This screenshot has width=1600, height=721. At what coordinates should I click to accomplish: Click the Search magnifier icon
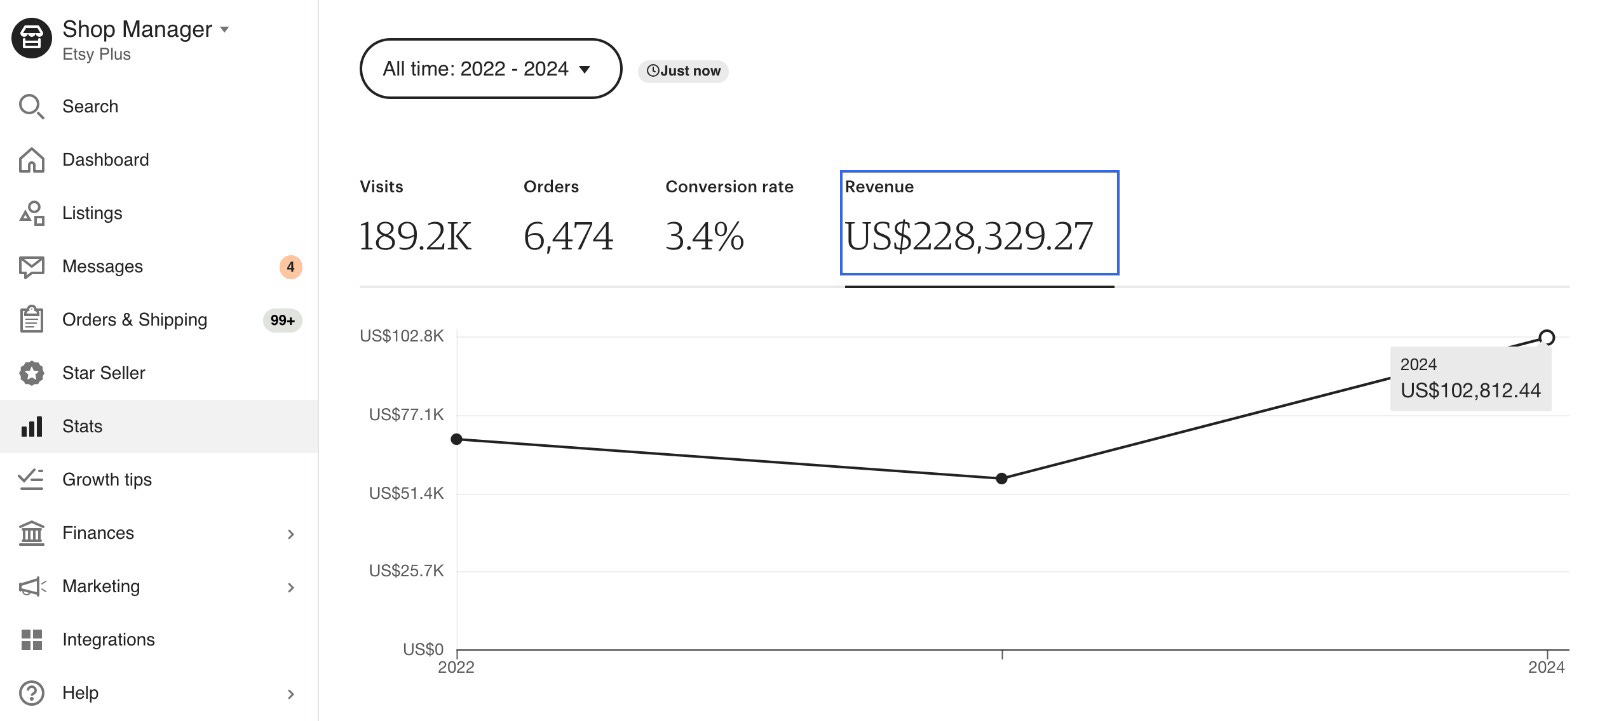pyautogui.click(x=32, y=107)
